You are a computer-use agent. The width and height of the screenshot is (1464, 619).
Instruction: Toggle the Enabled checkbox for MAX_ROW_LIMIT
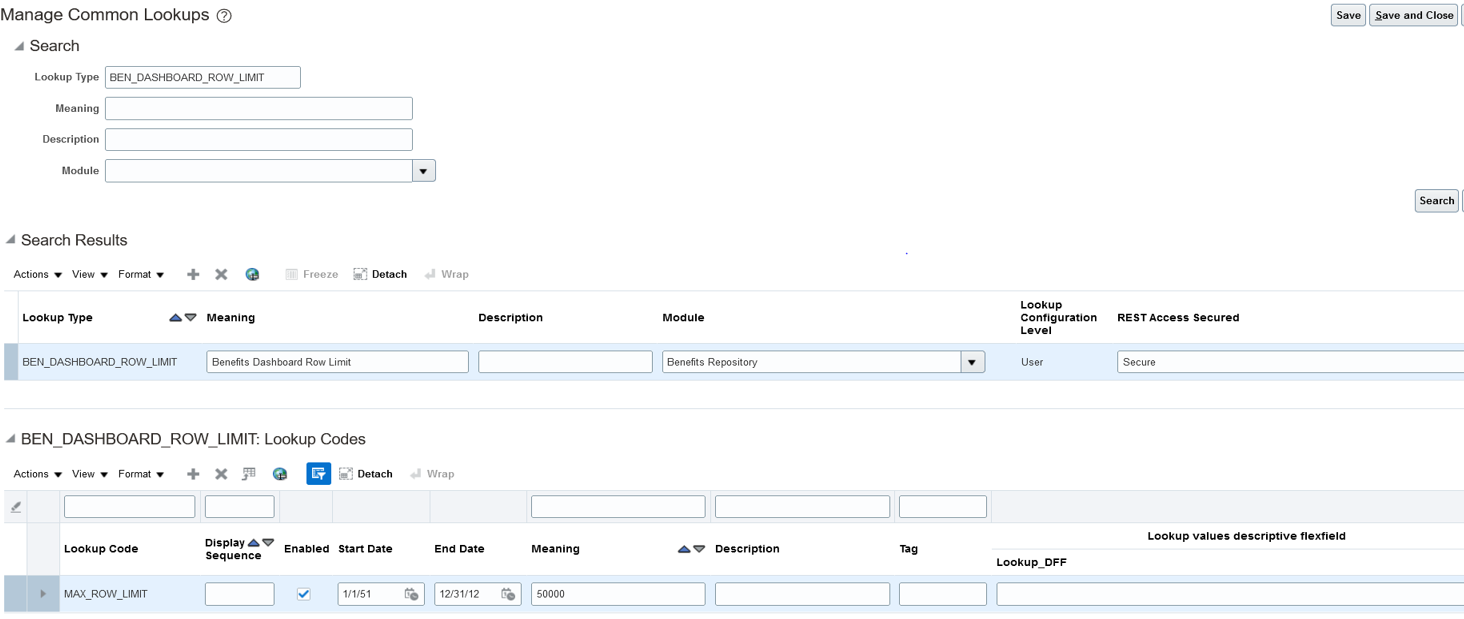pos(305,593)
